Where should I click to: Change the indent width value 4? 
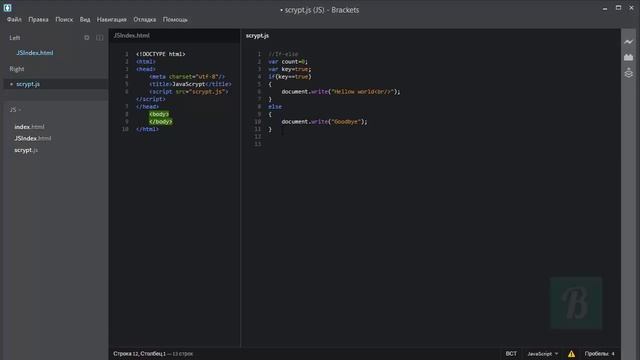pyautogui.click(x=613, y=354)
